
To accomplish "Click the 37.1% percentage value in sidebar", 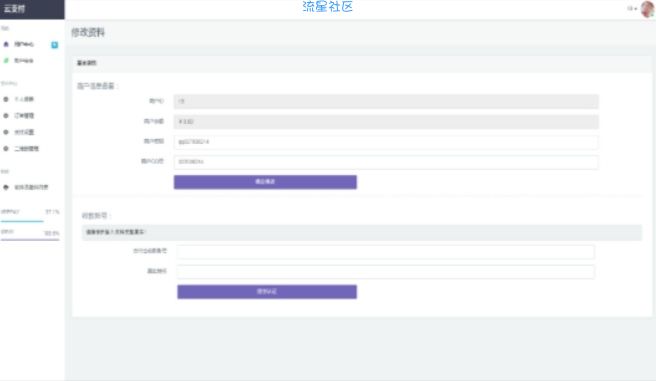I will [x=52, y=212].
